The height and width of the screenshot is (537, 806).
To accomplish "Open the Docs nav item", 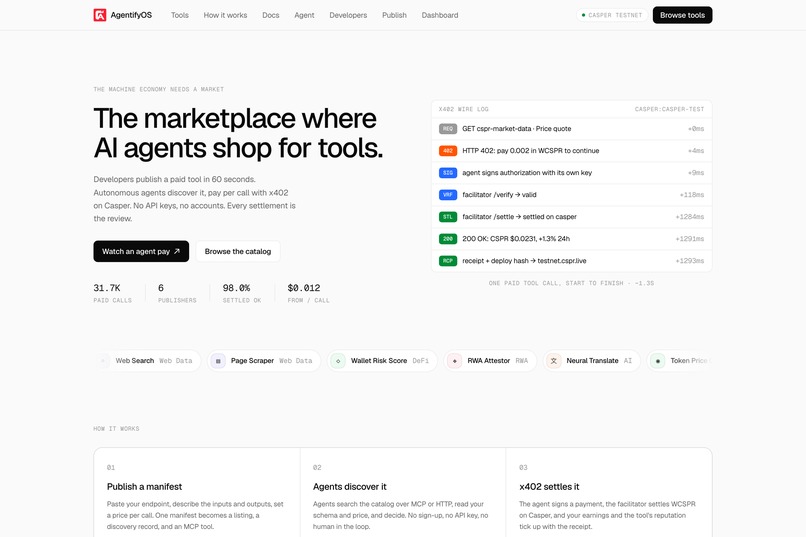I will pyautogui.click(x=271, y=15).
